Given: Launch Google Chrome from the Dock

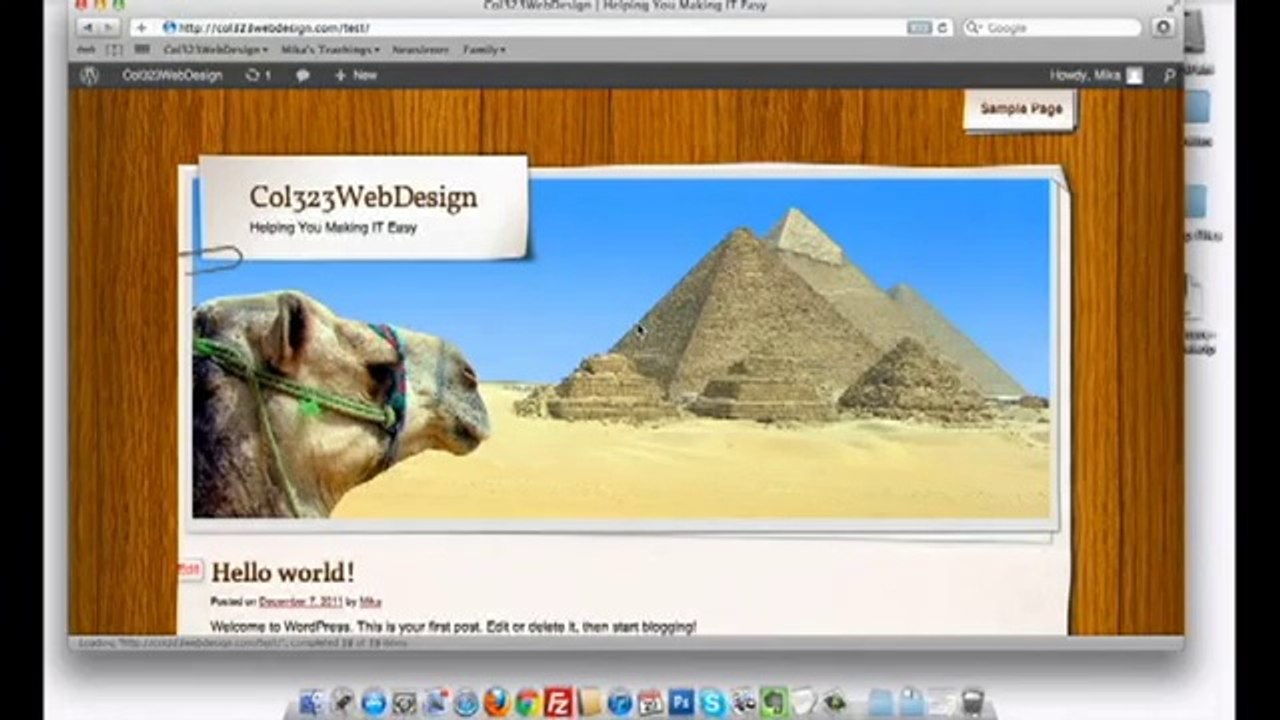Looking at the screenshot, I should pyautogui.click(x=528, y=703).
